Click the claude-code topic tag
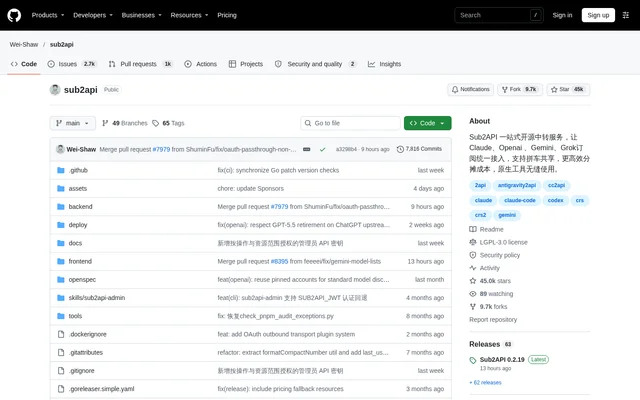Image resolution: width=640 pixels, height=400 pixels. pyautogui.click(x=519, y=200)
